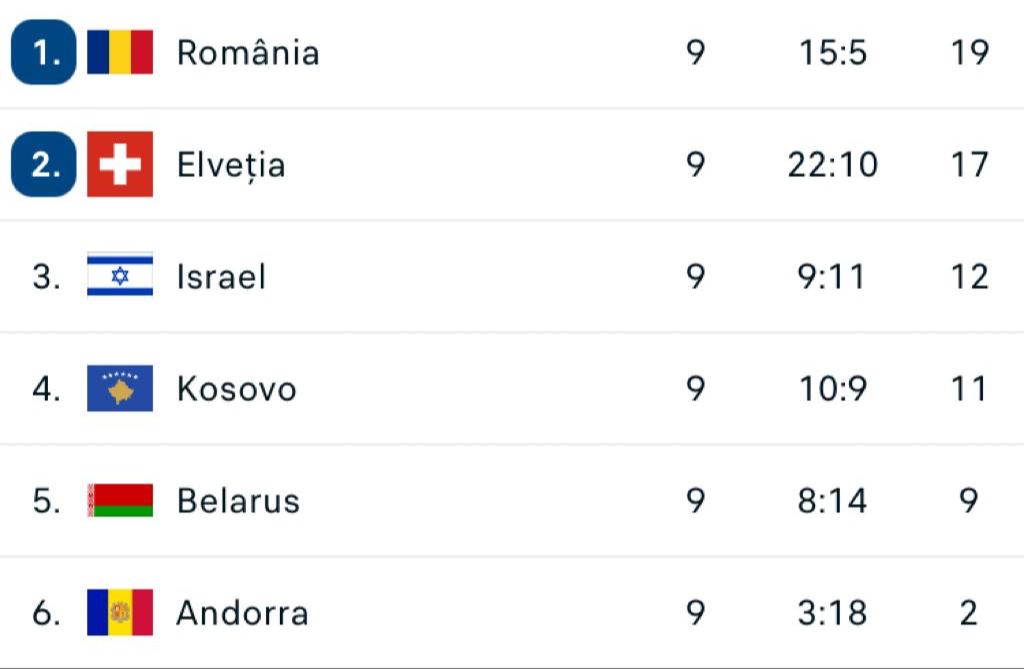Click the Switzerland flag icon
The height and width of the screenshot is (669, 1024).
coord(120,164)
